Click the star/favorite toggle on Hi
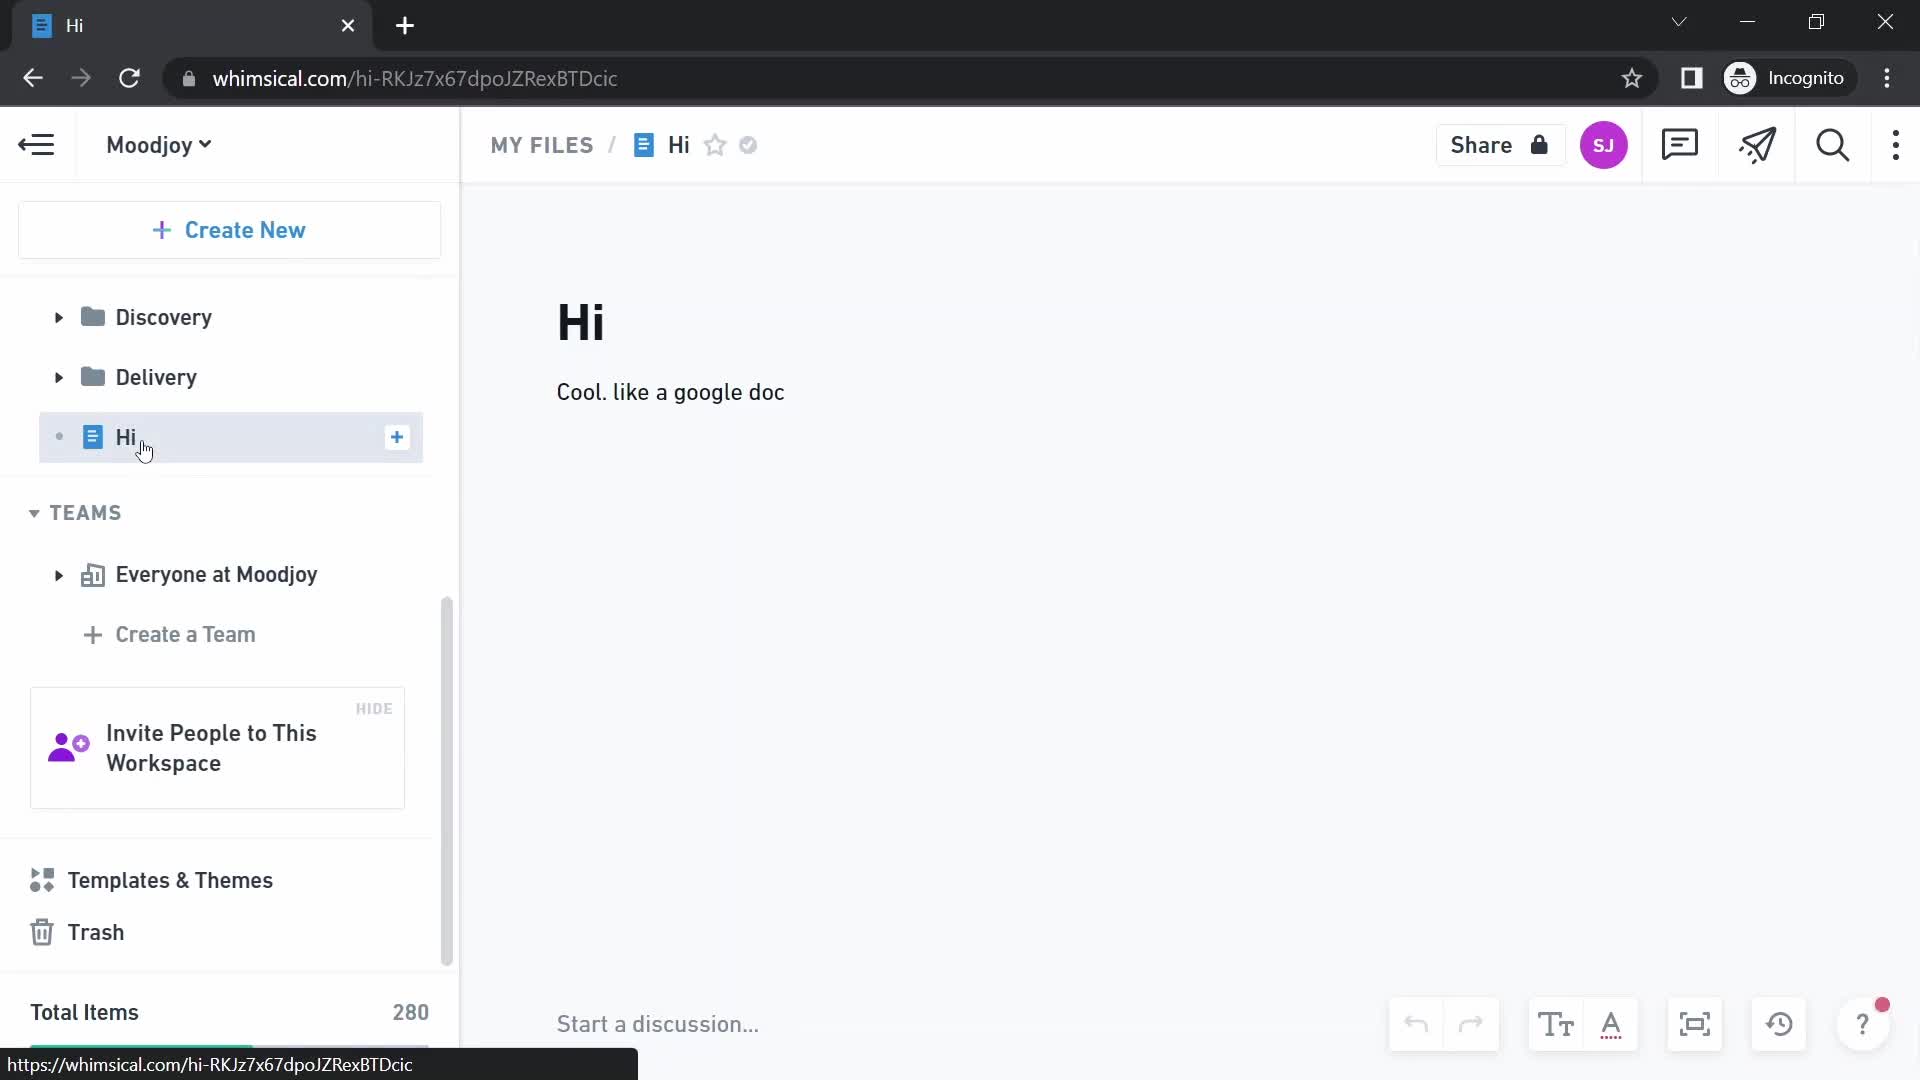The height and width of the screenshot is (1080, 1920). [715, 145]
